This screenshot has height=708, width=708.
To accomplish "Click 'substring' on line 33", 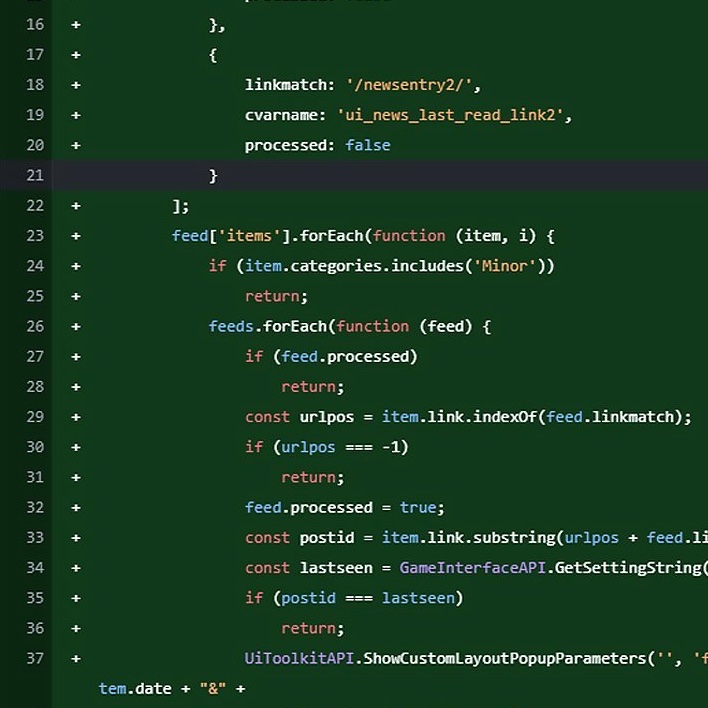I will click(x=514, y=538).
